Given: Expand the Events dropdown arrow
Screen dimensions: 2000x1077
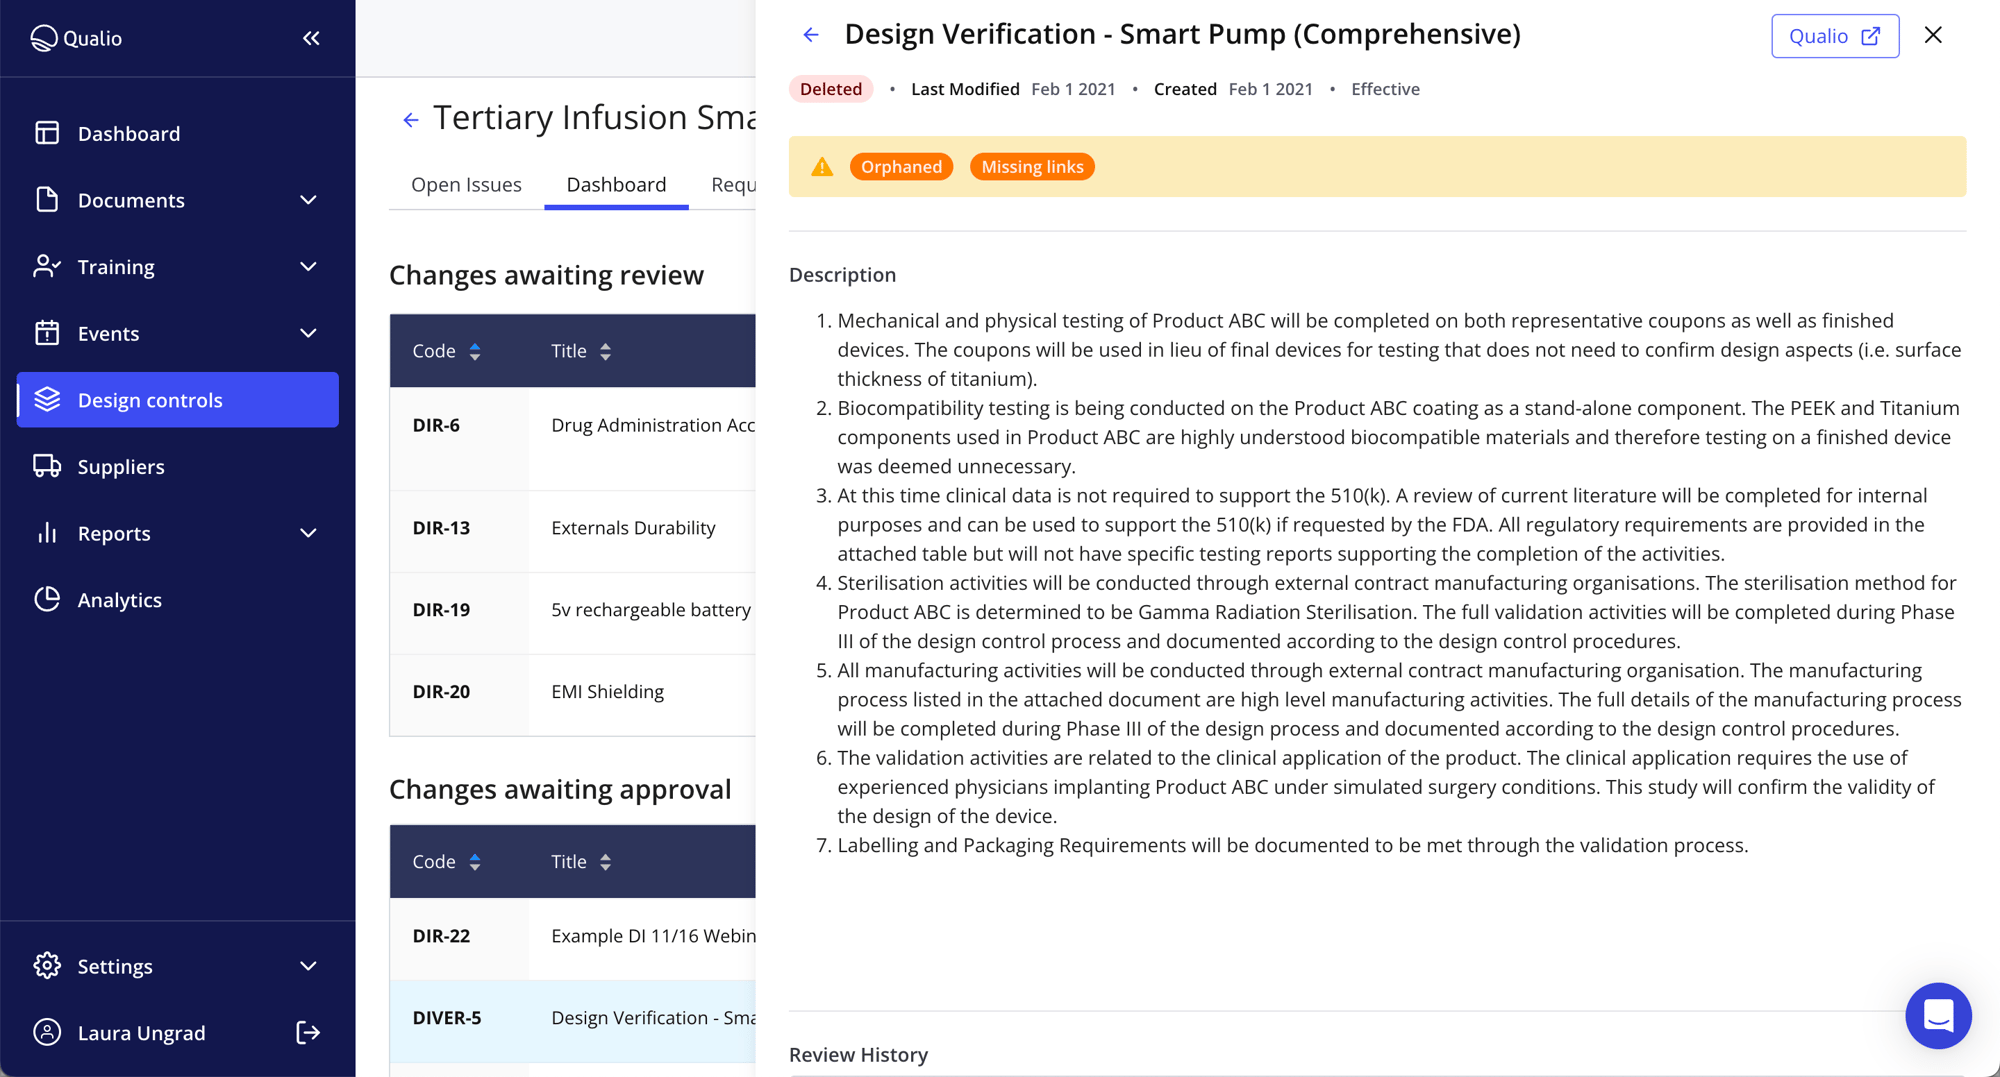Looking at the screenshot, I should (x=308, y=333).
